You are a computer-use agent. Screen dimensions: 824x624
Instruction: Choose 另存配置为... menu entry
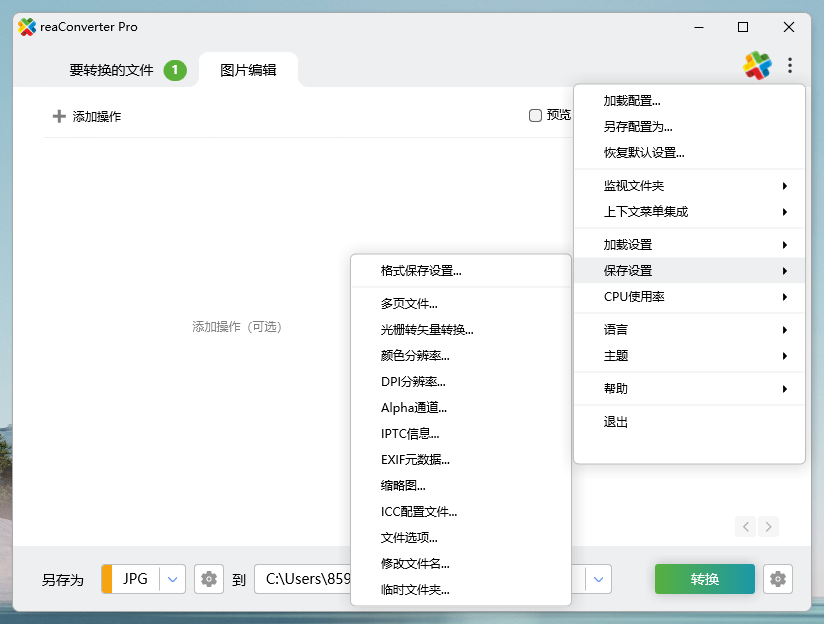[689, 127]
